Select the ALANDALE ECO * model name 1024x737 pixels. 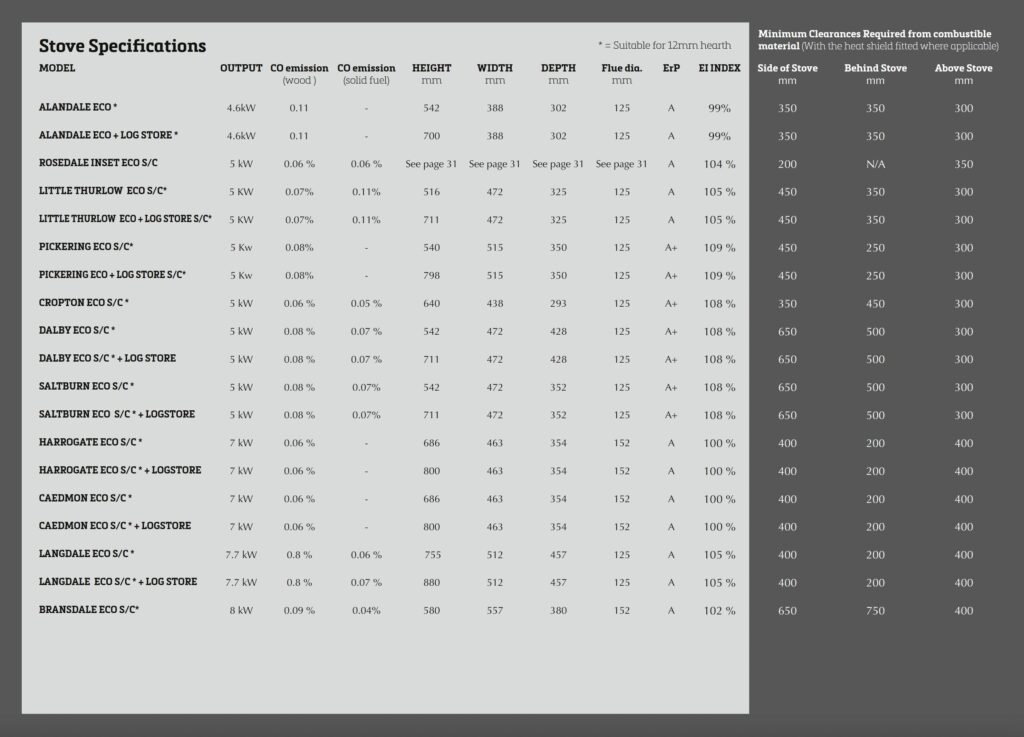tap(78, 107)
